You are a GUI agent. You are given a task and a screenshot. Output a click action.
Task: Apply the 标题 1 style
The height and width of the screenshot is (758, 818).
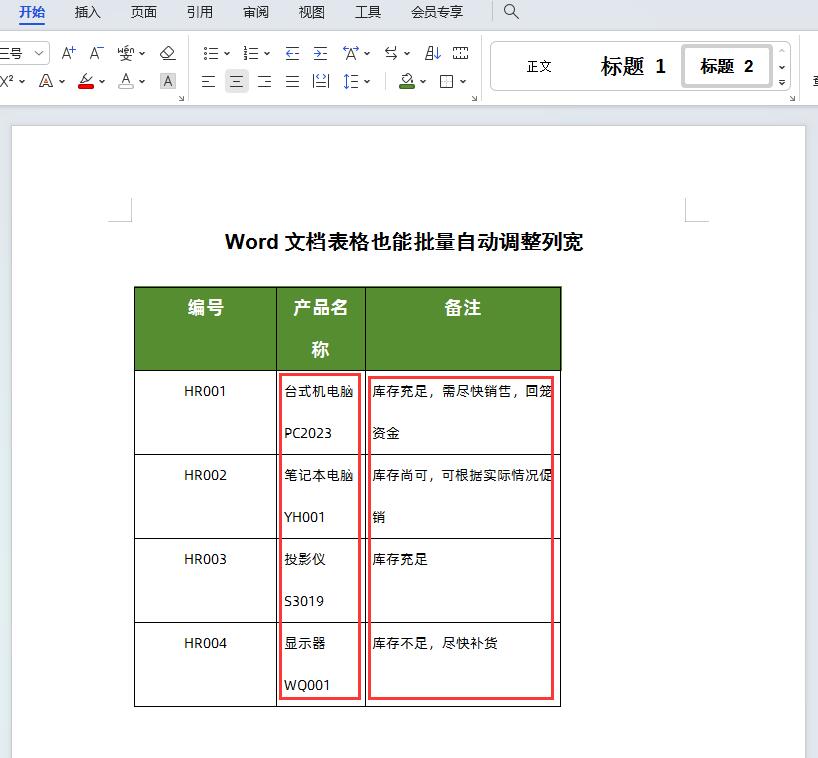click(x=633, y=66)
